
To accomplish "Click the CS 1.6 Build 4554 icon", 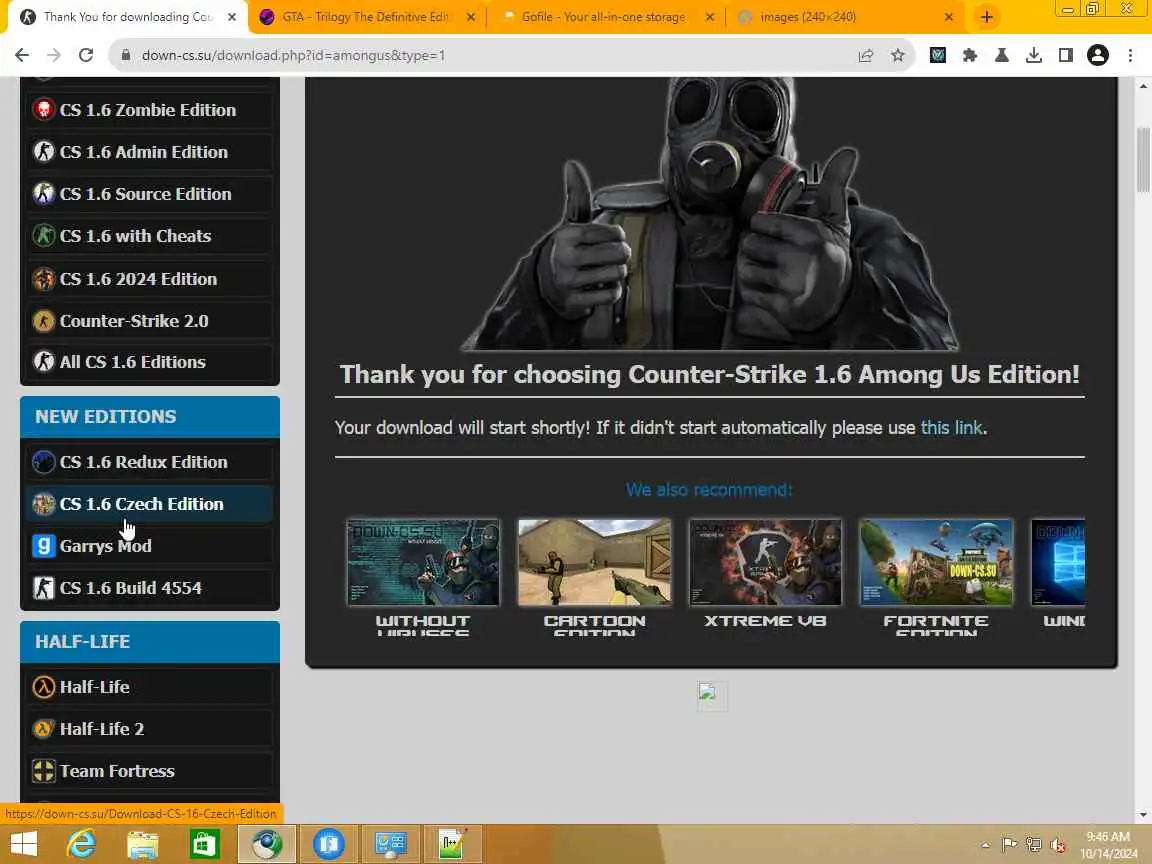I will click(43, 588).
